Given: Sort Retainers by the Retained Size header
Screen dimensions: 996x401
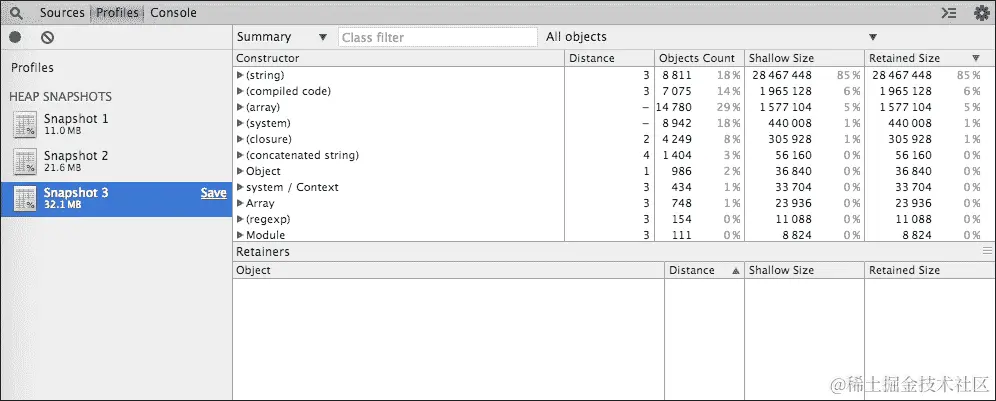Looking at the screenshot, I should [x=930, y=270].
